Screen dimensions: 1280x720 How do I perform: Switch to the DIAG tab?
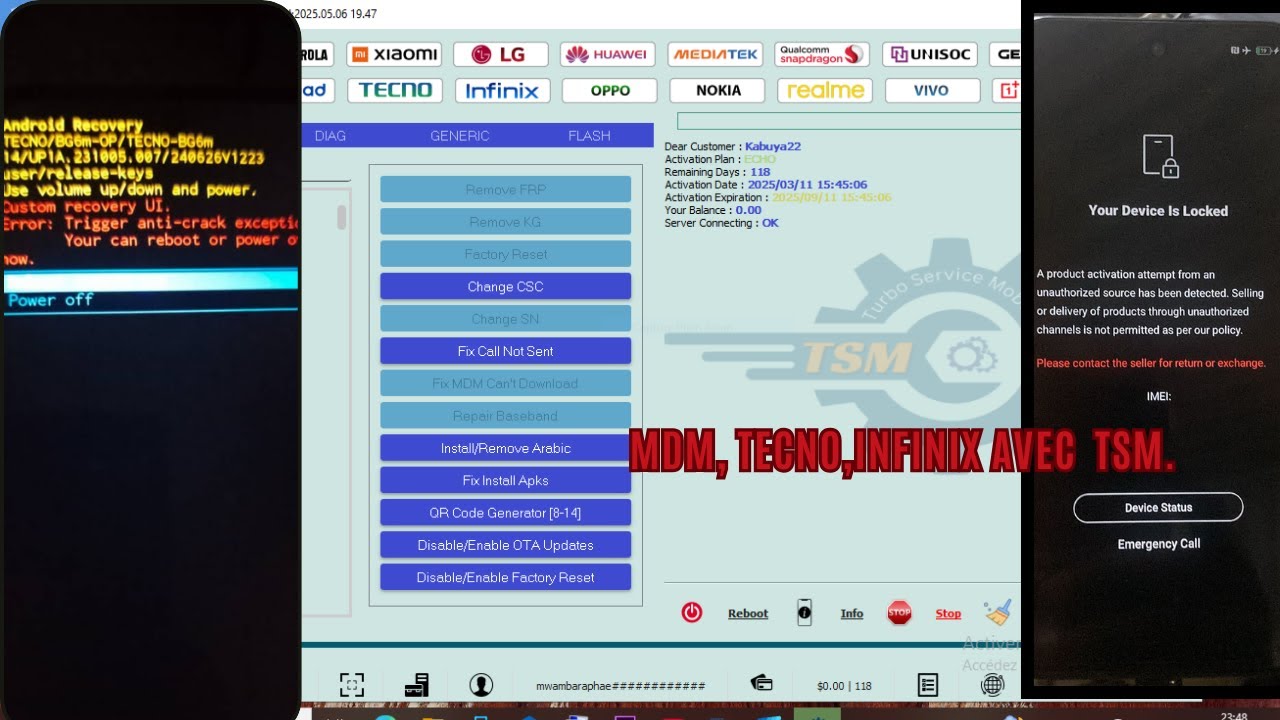[x=330, y=136]
